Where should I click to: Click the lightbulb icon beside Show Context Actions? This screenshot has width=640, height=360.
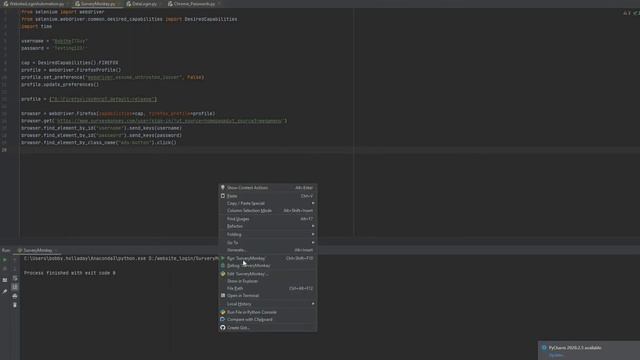tap(223, 187)
